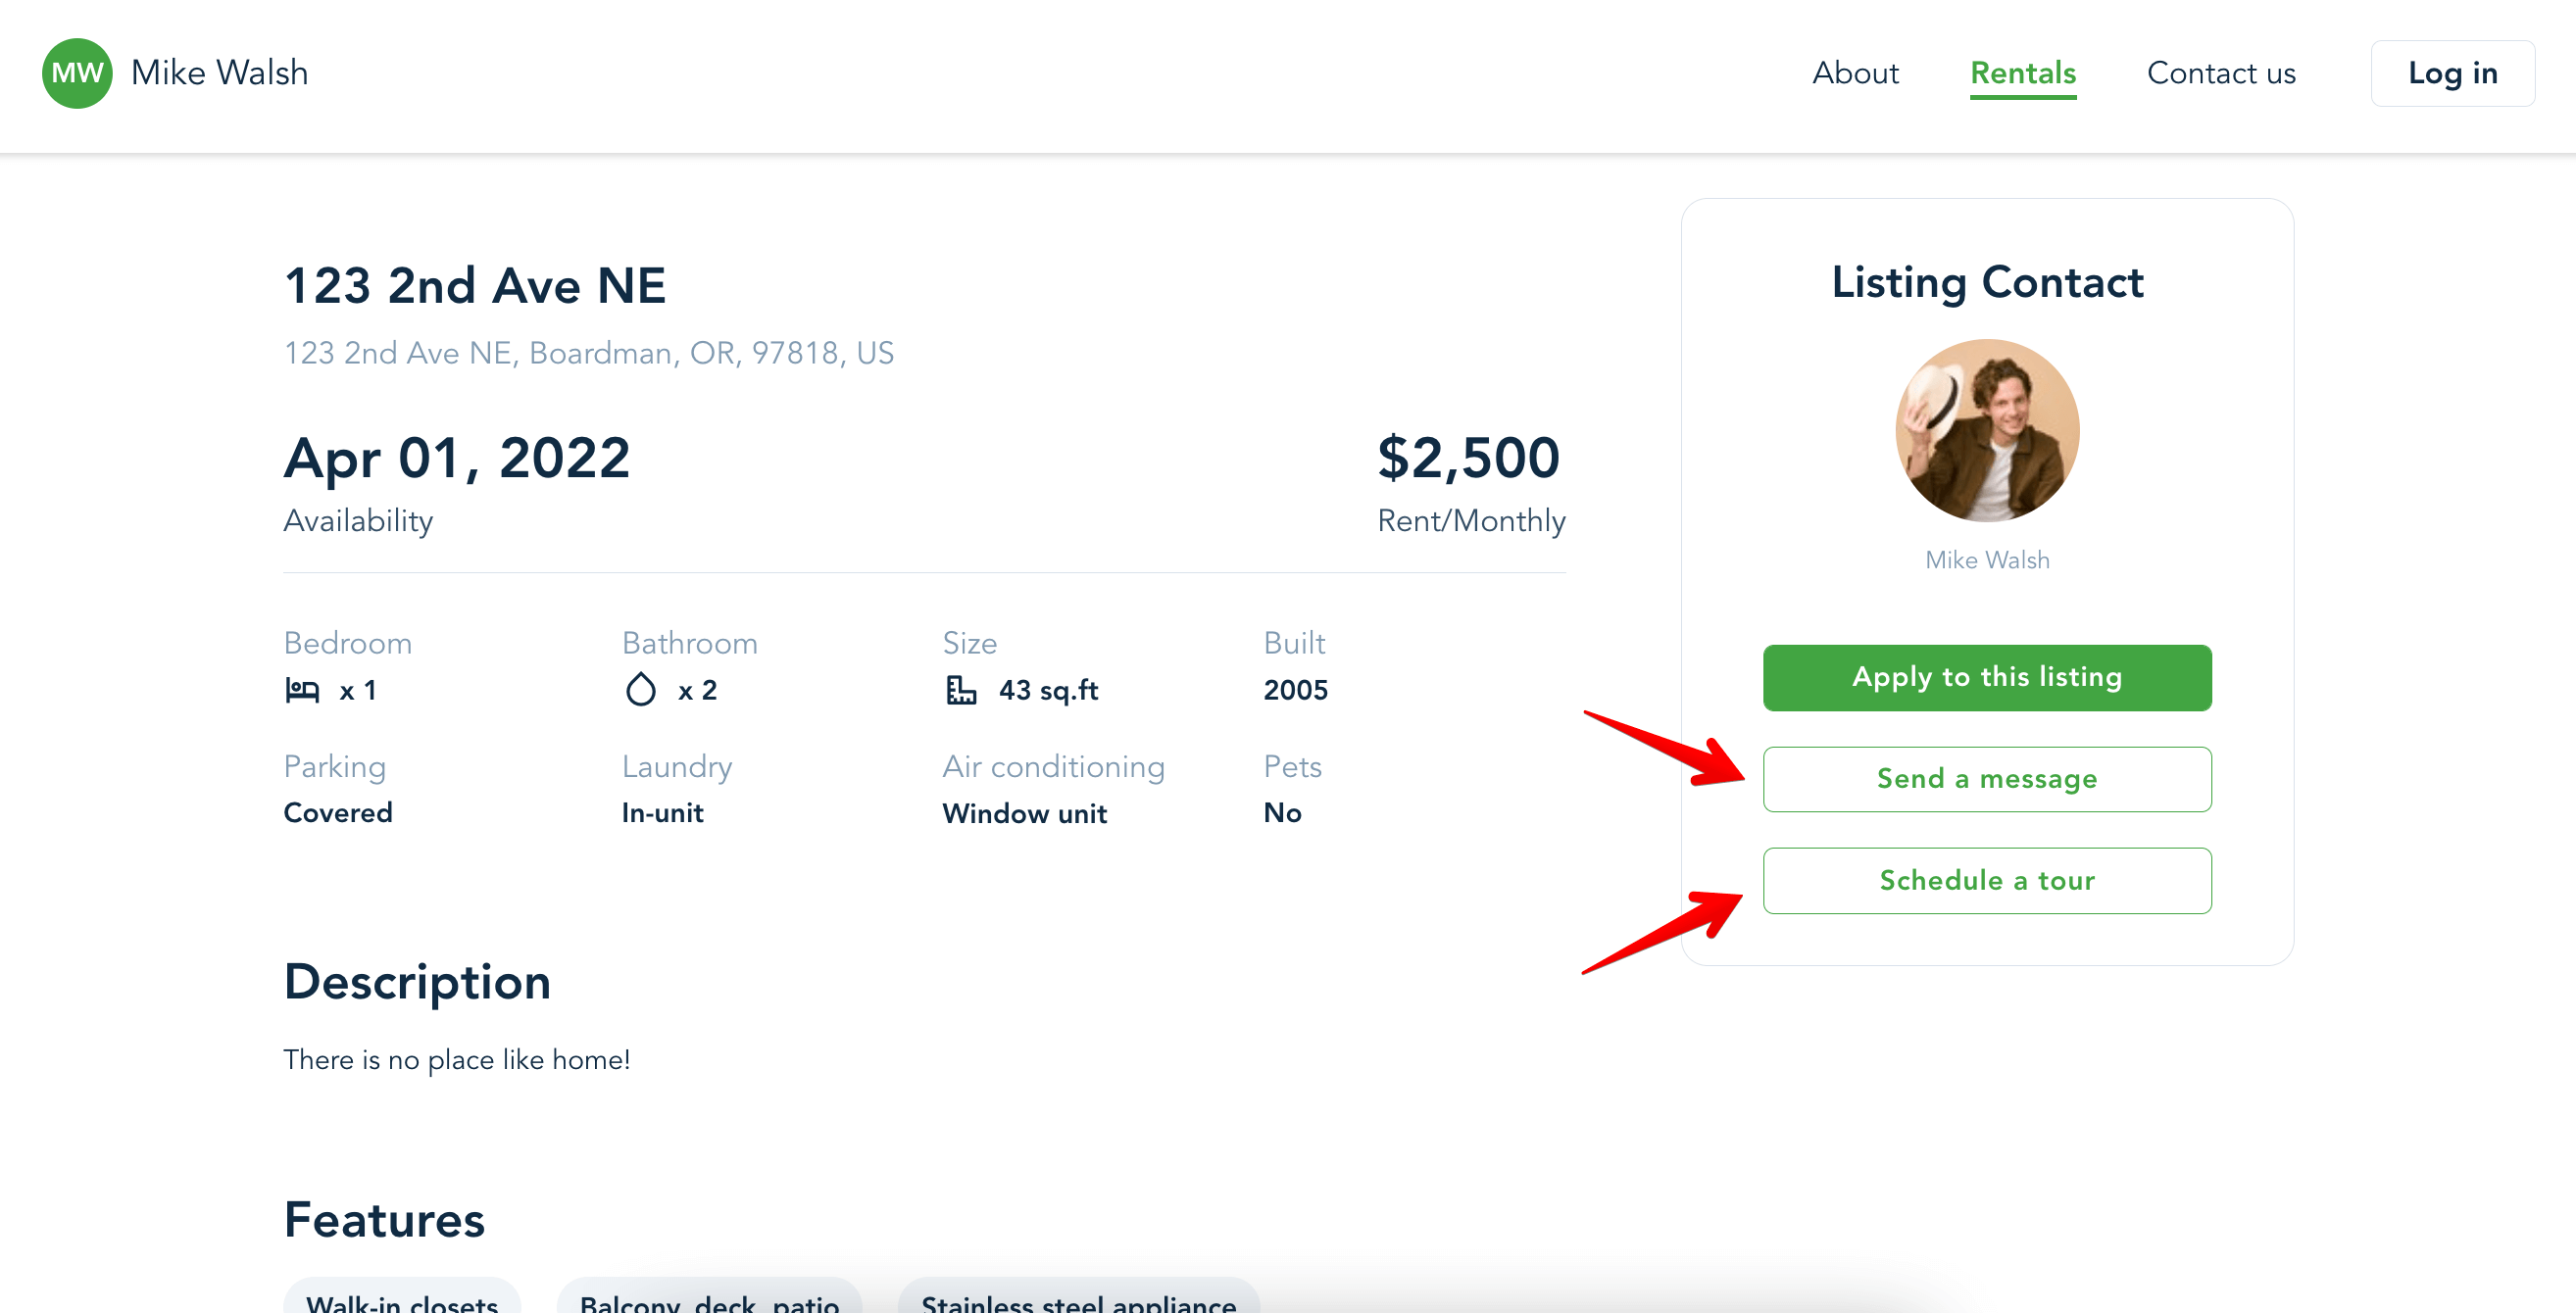
Task: Click the size floor plan icon
Action: [x=961, y=690]
